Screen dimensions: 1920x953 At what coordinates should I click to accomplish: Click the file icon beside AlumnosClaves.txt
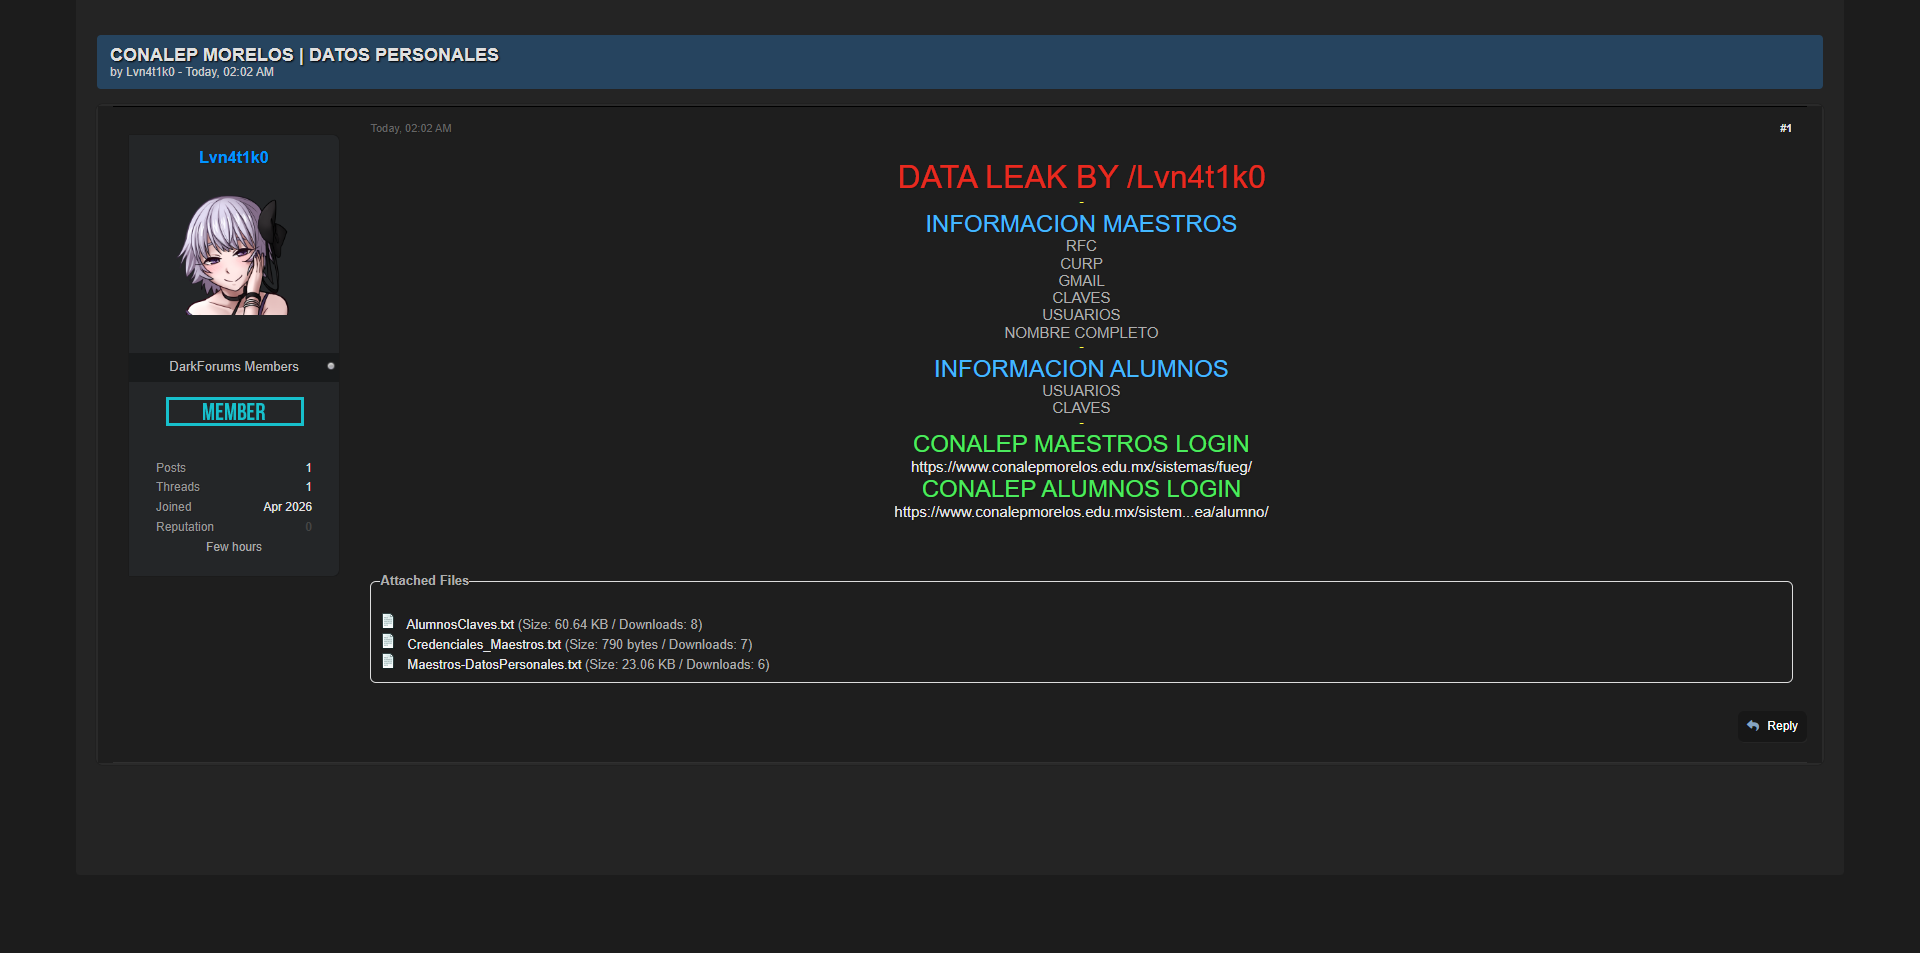(x=388, y=622)
